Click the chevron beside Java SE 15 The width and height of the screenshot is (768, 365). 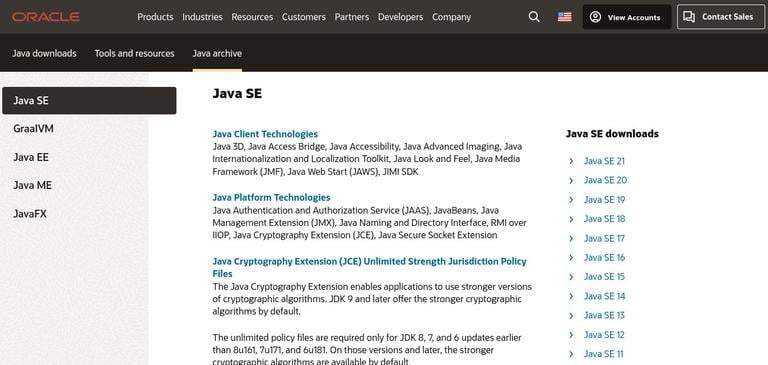pos(571,277)
